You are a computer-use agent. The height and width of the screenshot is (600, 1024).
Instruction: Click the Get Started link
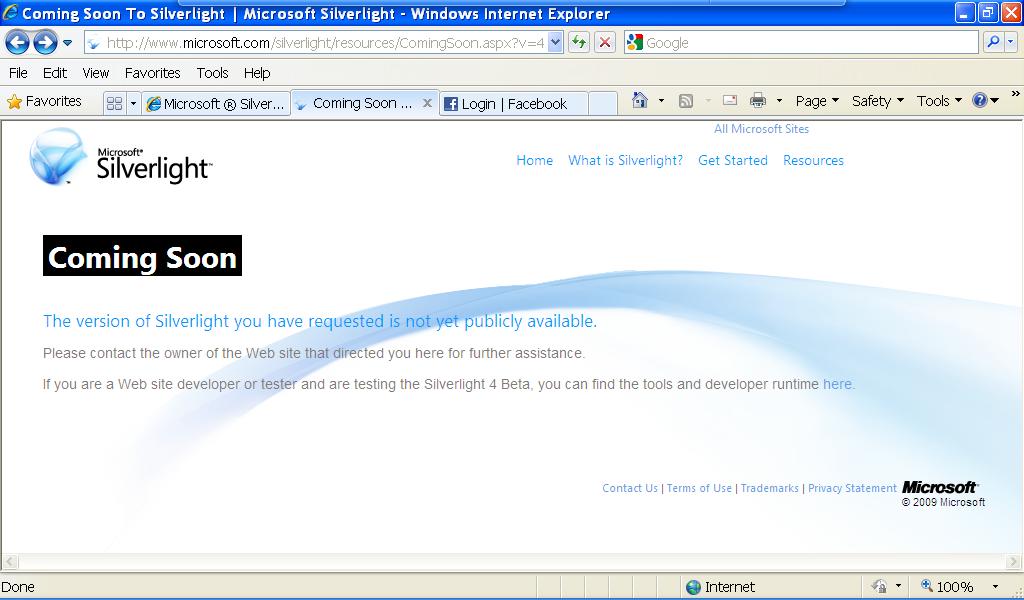[x=733, y=160]
